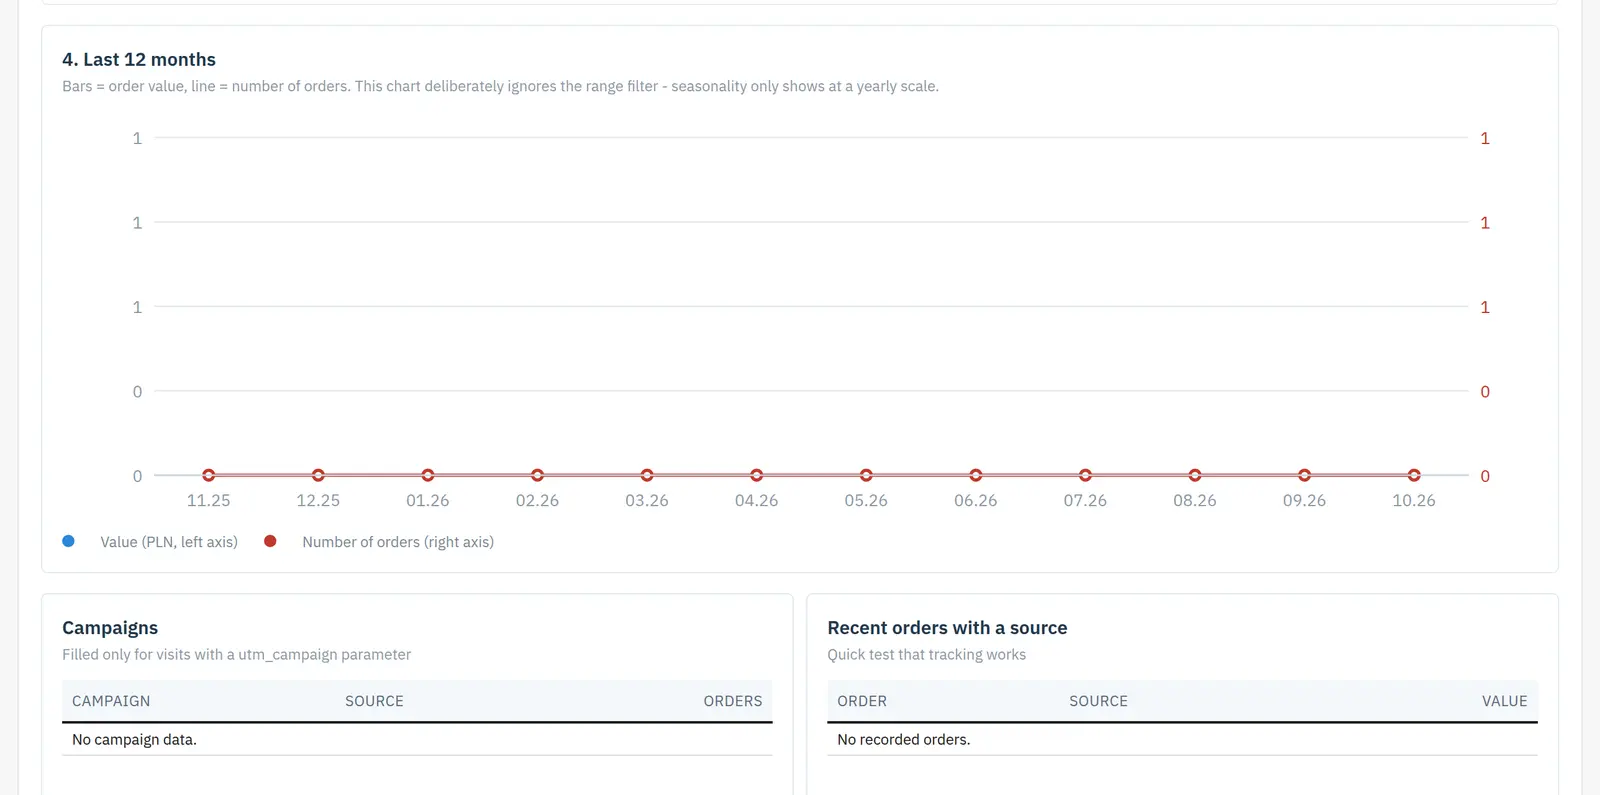The height and width of the screenshot is (795, 1600).
Task: Click the ORDERS column header
Action: point(732,701)
